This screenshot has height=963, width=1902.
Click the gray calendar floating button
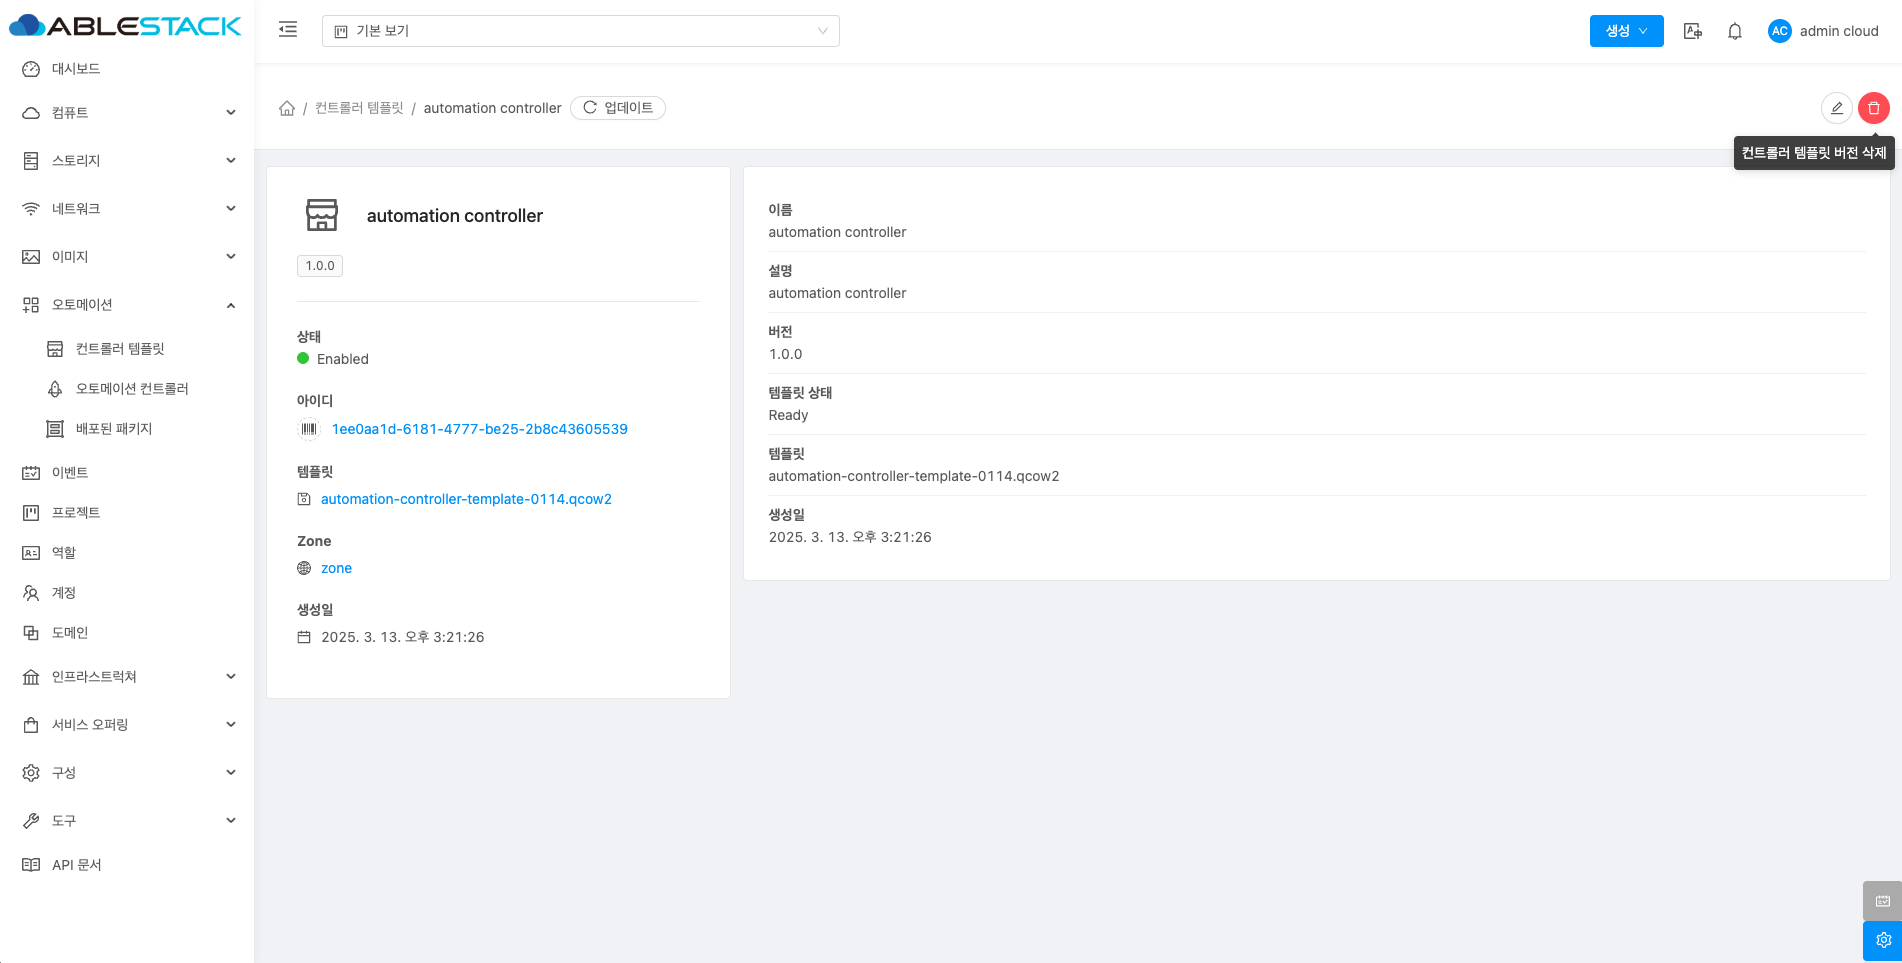[1883, 901]
